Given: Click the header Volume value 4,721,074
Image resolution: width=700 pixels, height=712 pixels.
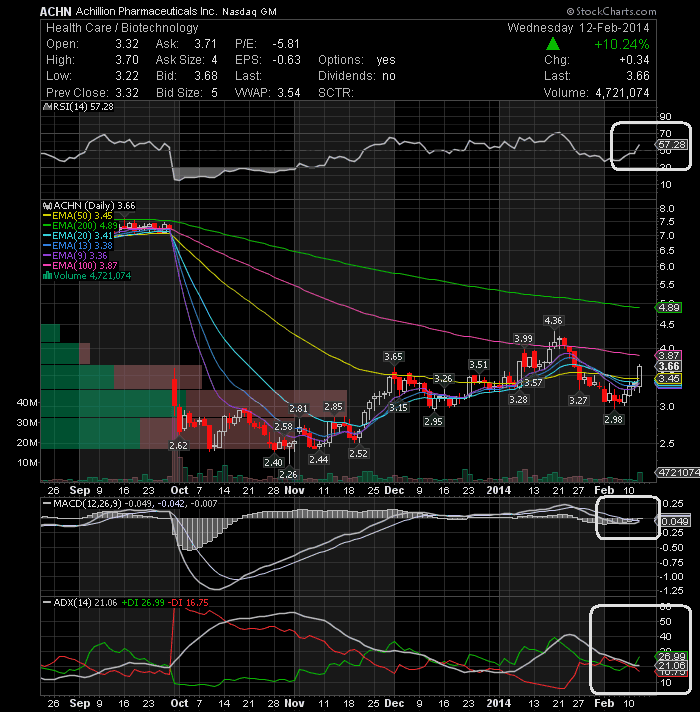Looking at the screenshot, I should pyautogui.click(x=622, y=93).
